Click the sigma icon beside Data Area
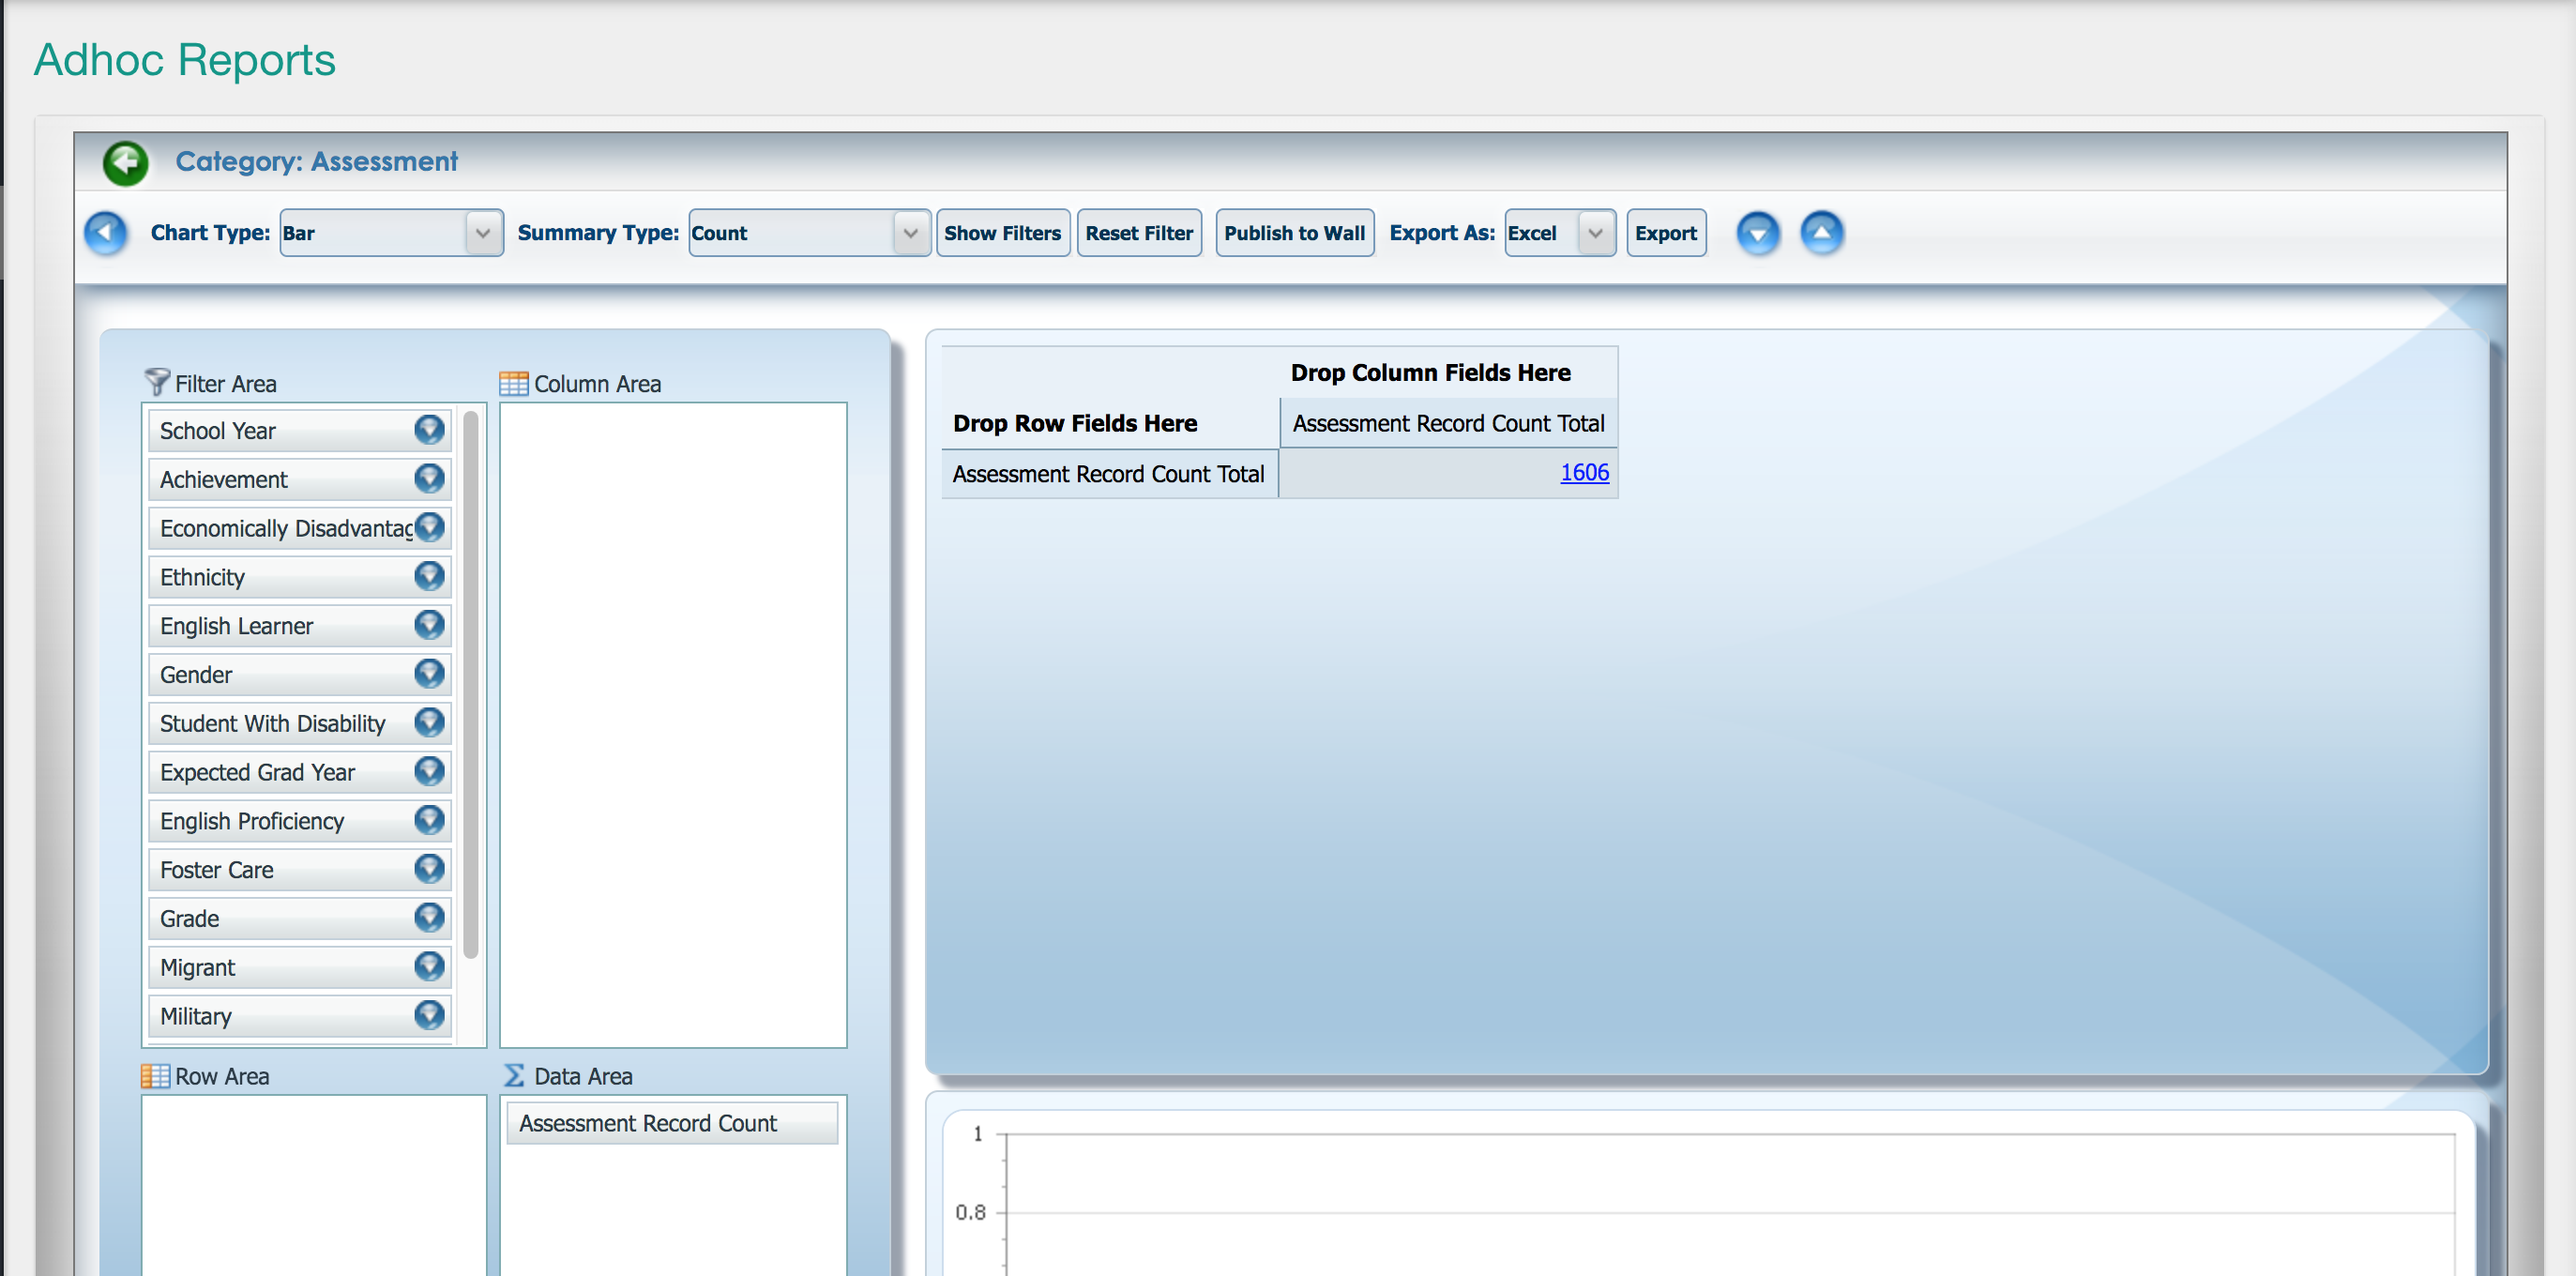2576x1276 pixels. point(513,1075)
